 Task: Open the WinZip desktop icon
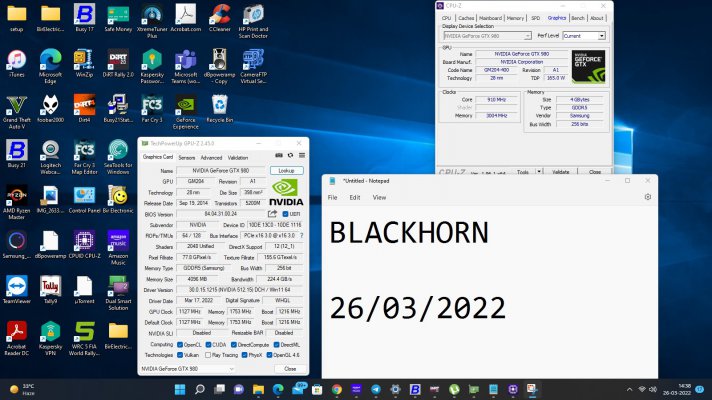point(84,64)
